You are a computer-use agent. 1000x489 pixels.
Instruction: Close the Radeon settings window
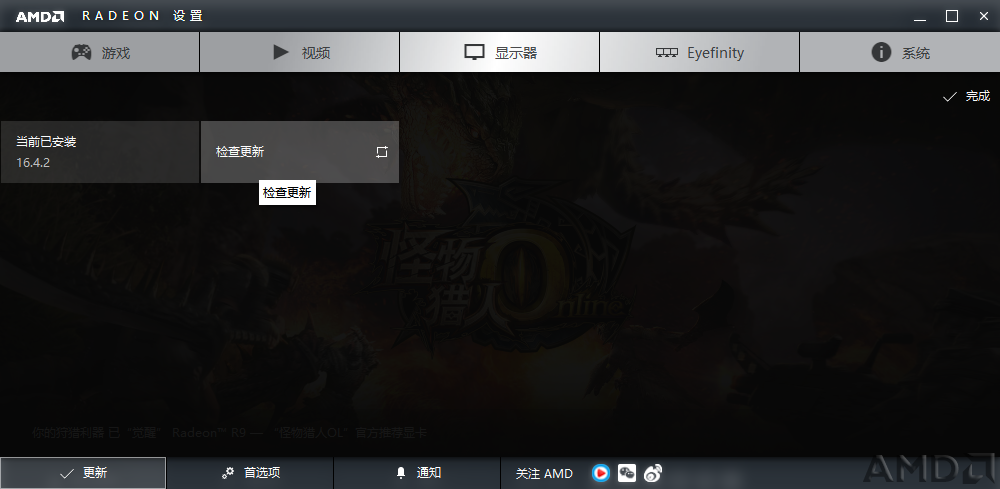tap(984, 16)
